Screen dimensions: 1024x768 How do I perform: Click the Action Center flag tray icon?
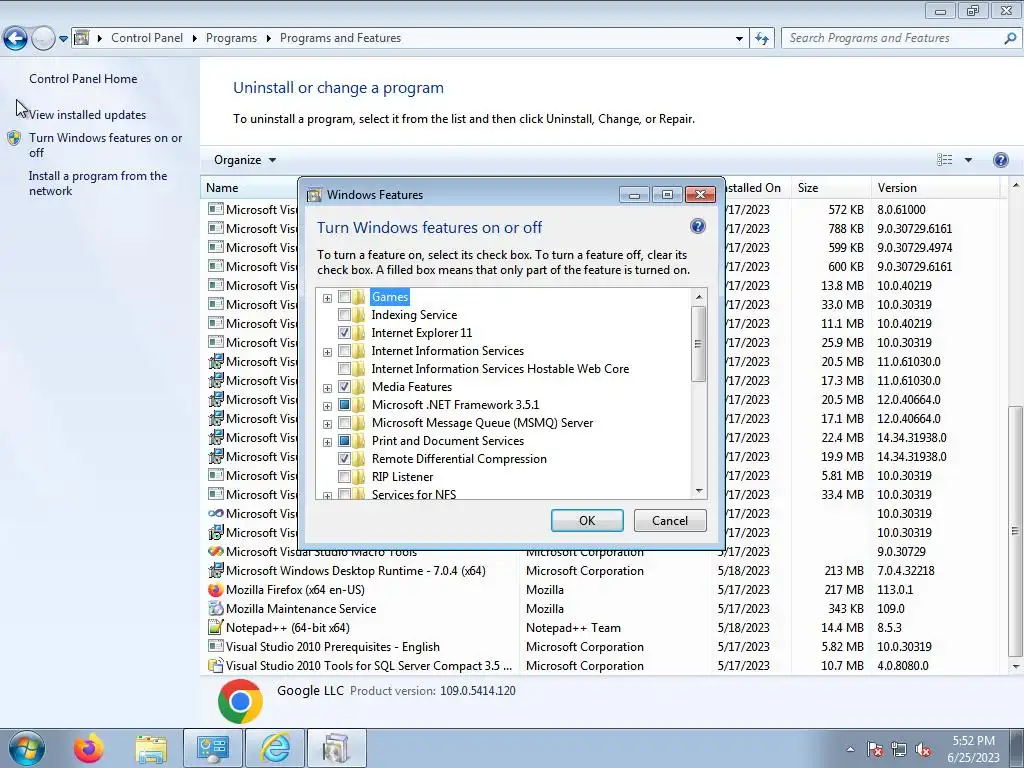coord(875,749)
